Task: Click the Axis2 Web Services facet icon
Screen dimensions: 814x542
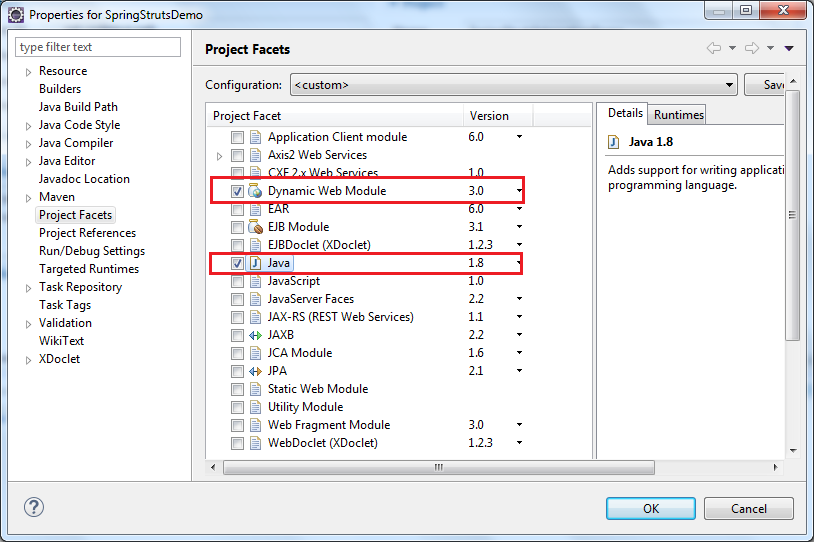Action: coord(255,155)
